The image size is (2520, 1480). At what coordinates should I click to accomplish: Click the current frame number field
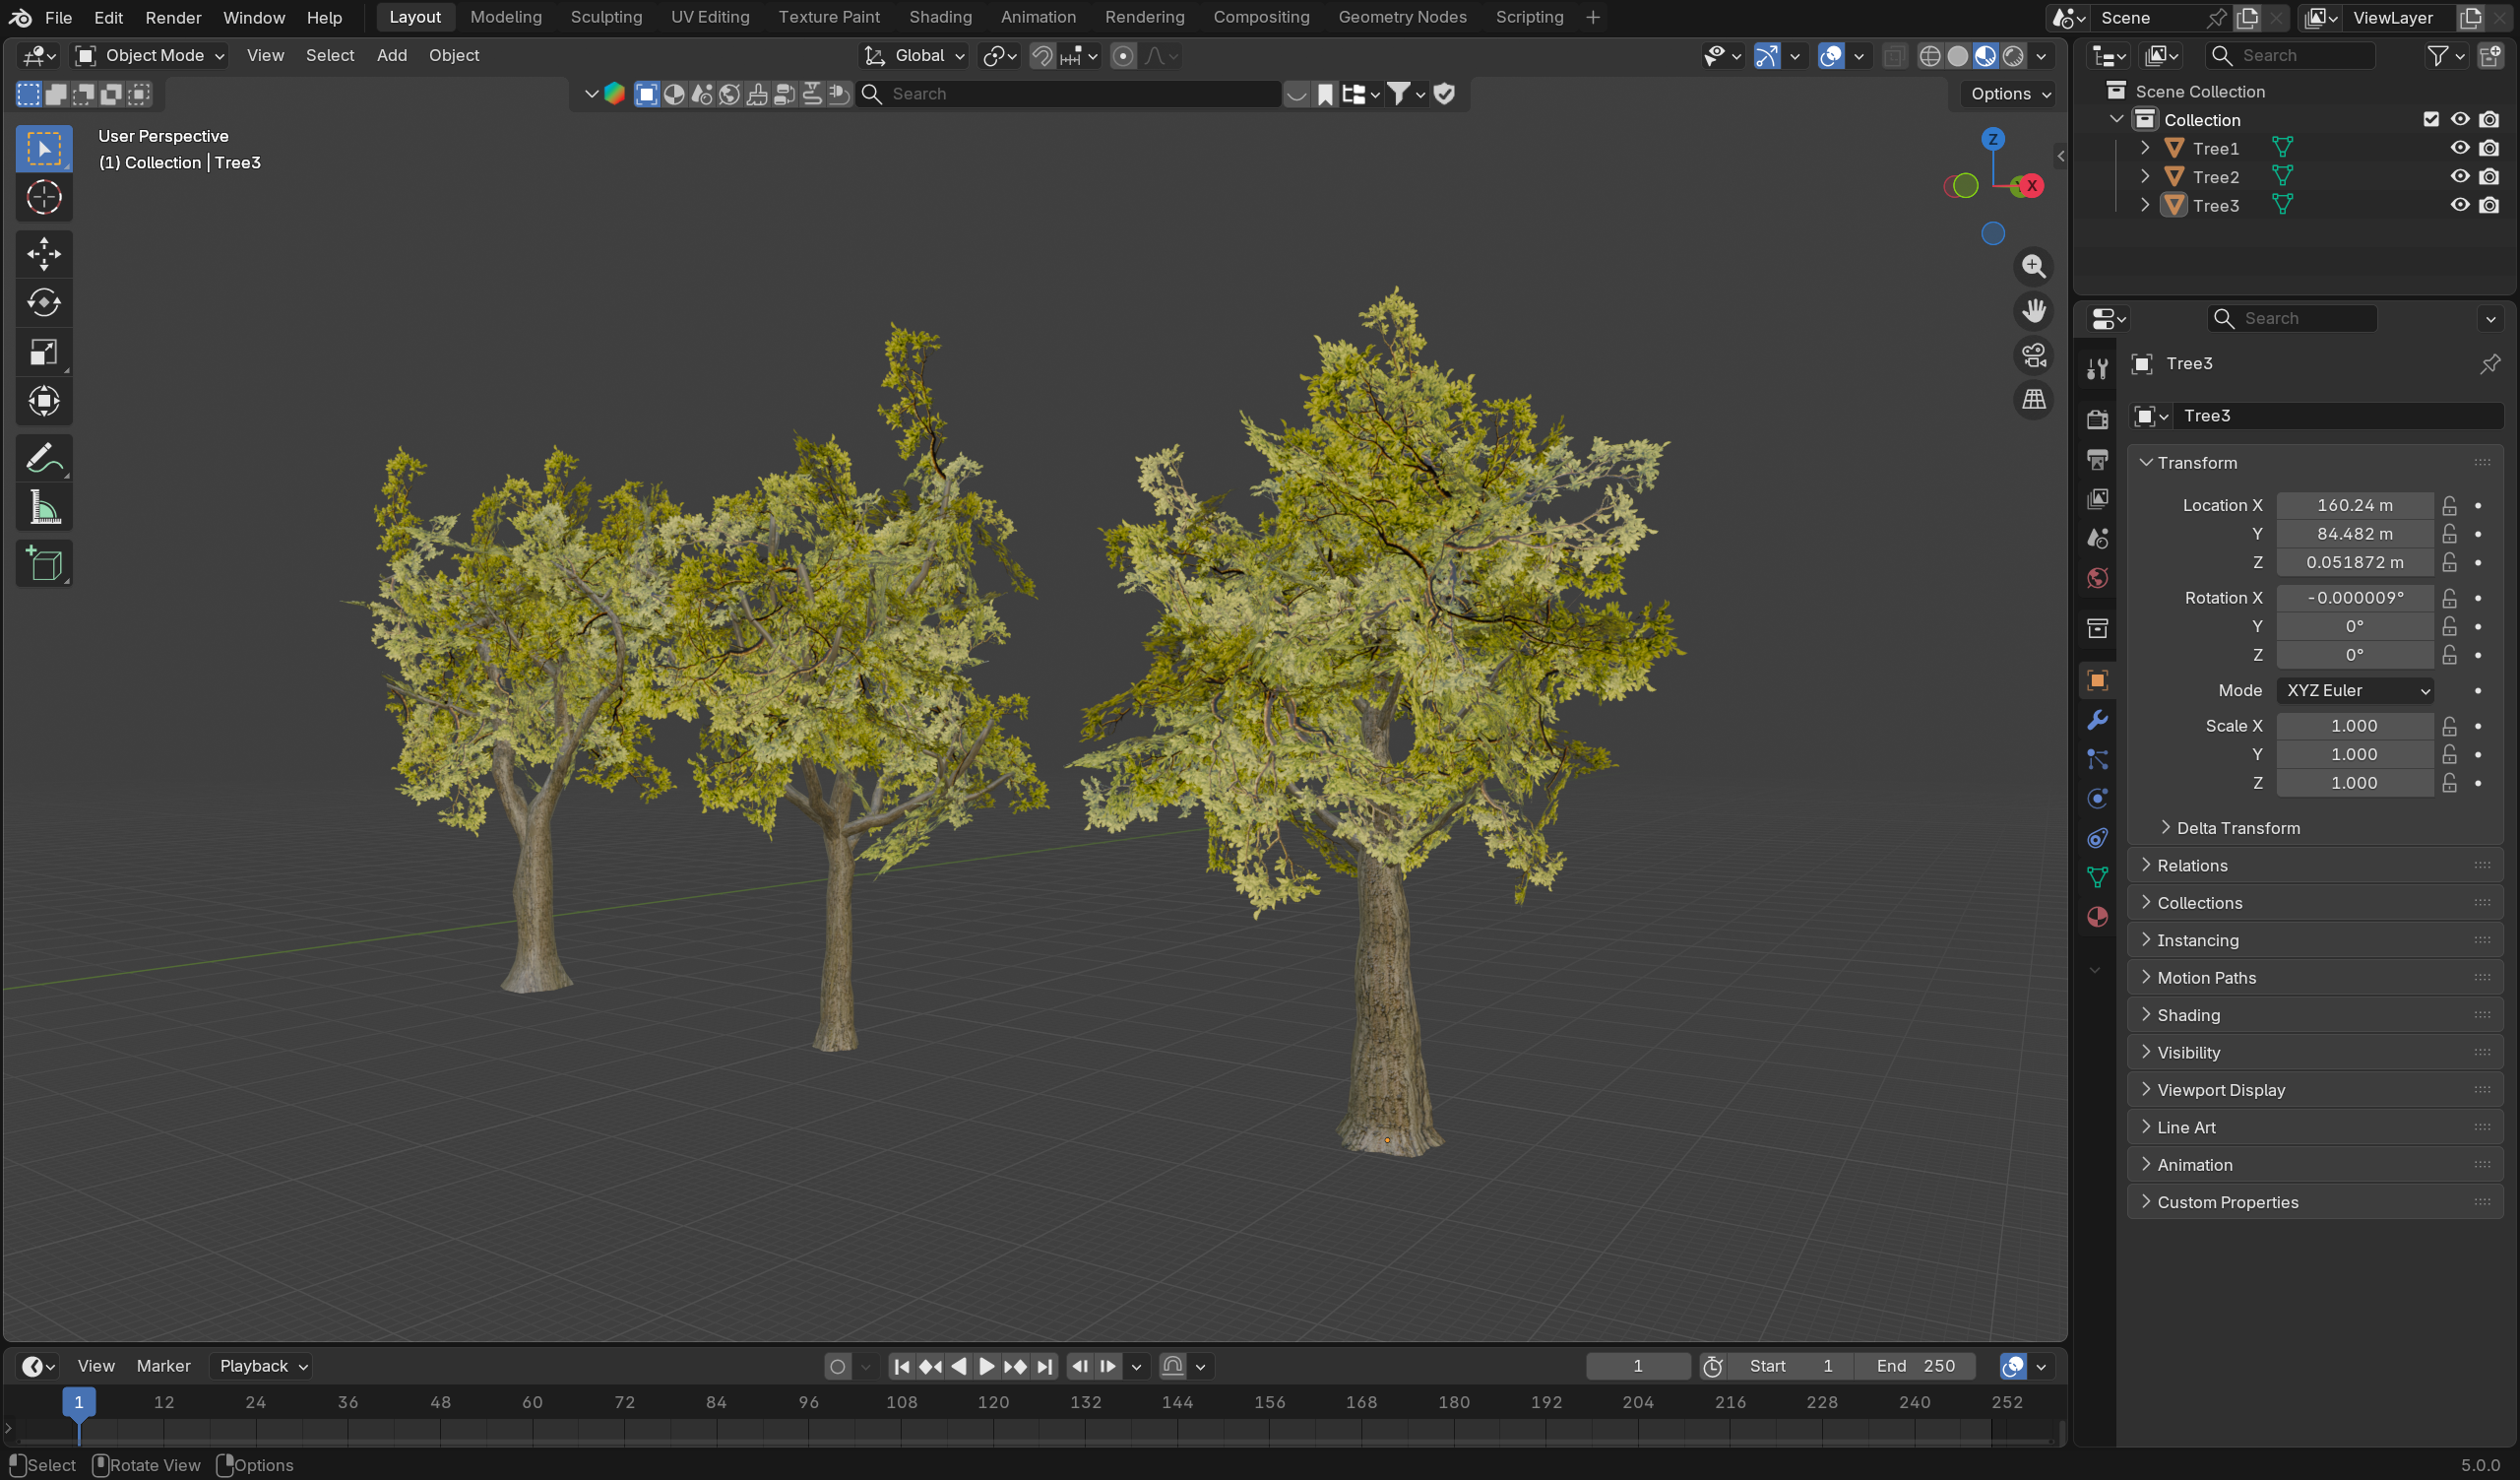click(1637, 1366)
